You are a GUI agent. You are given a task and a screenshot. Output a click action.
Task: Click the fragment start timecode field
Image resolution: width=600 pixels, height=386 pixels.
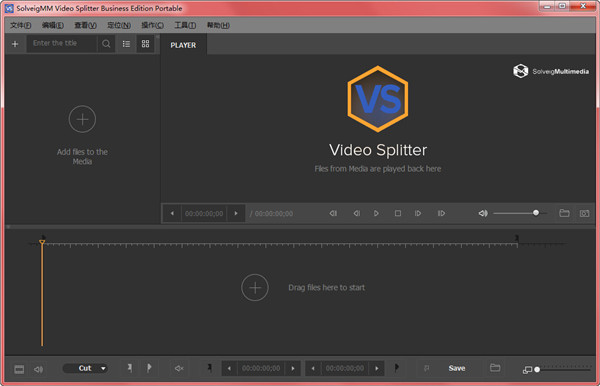point(261,368)
